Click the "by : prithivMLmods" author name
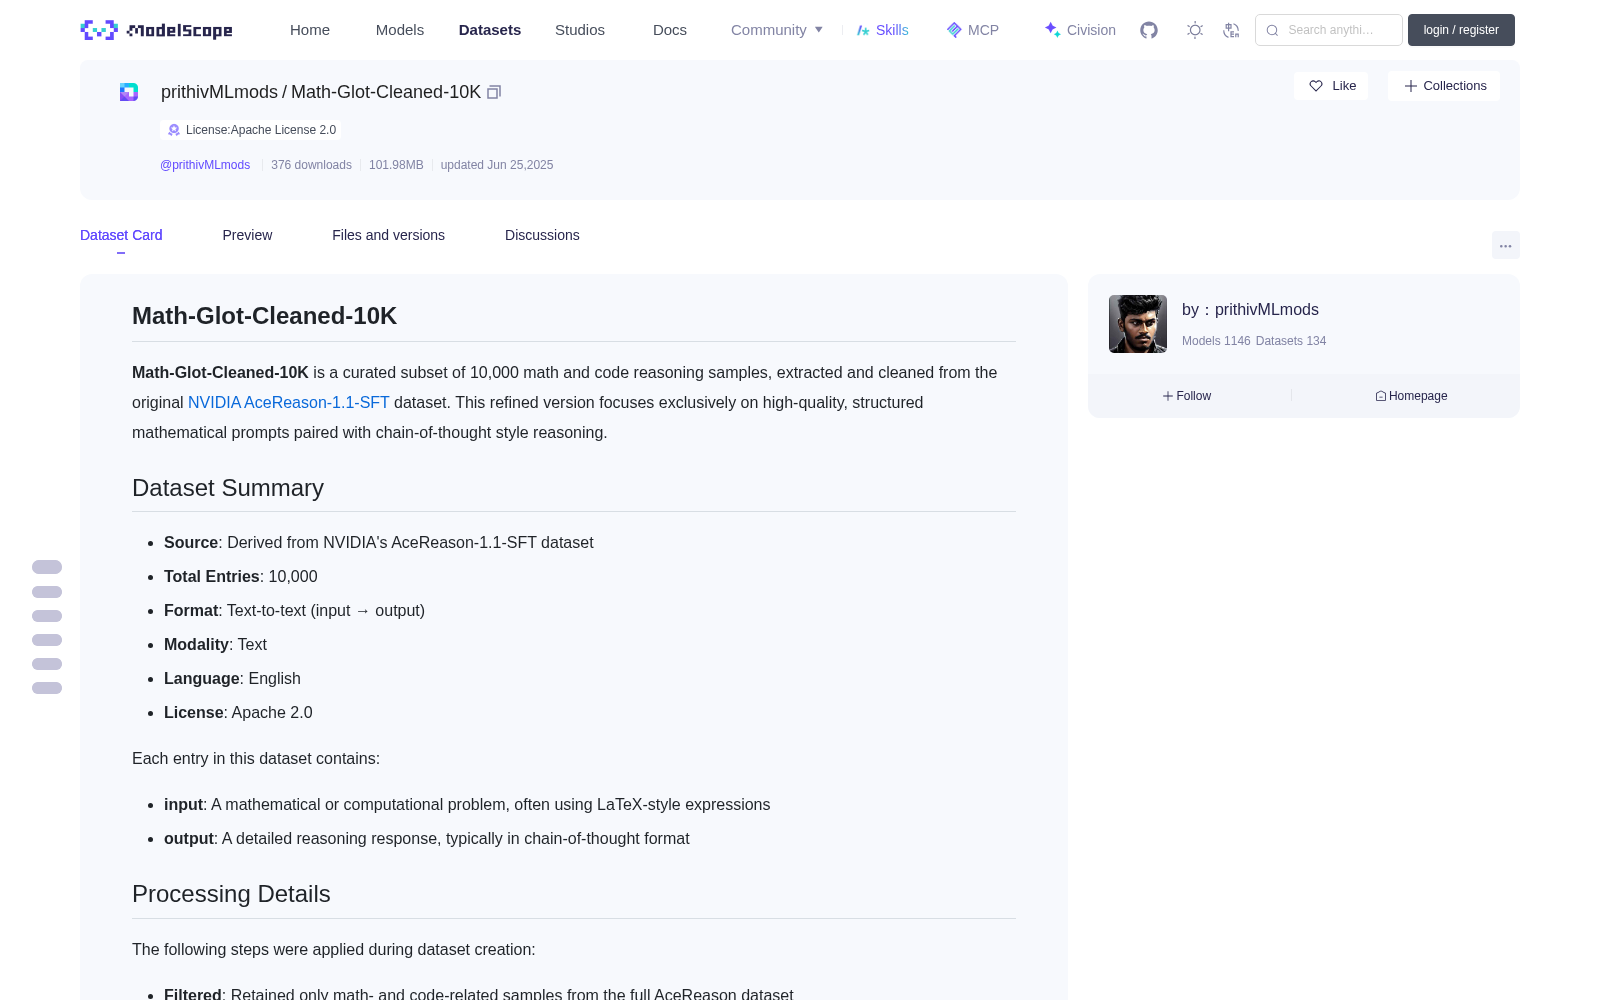This screenshot has width=1600, height=1000. [1250, 310]
